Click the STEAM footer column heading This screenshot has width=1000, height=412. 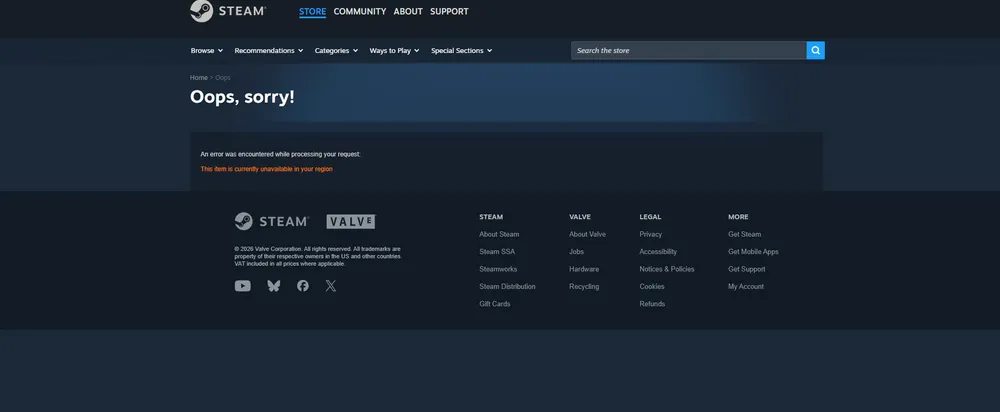(x=491, y=217)
